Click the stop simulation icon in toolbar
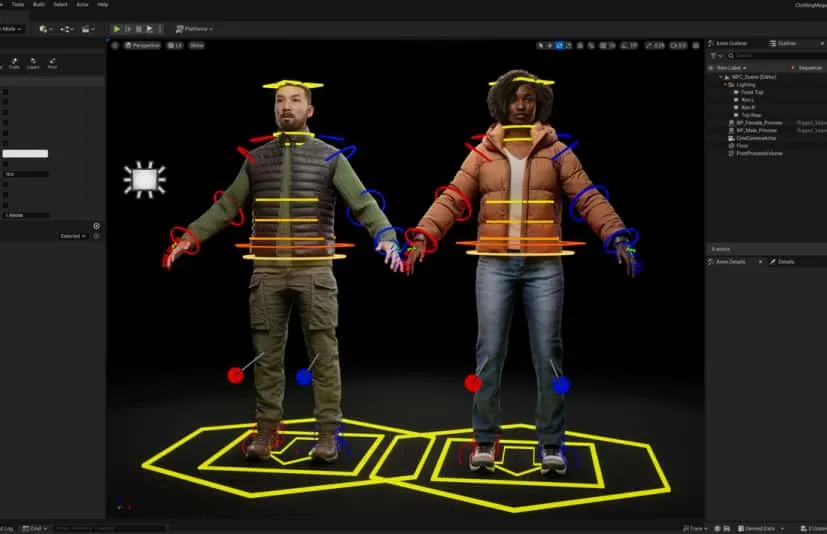 (x=138, y=29)
